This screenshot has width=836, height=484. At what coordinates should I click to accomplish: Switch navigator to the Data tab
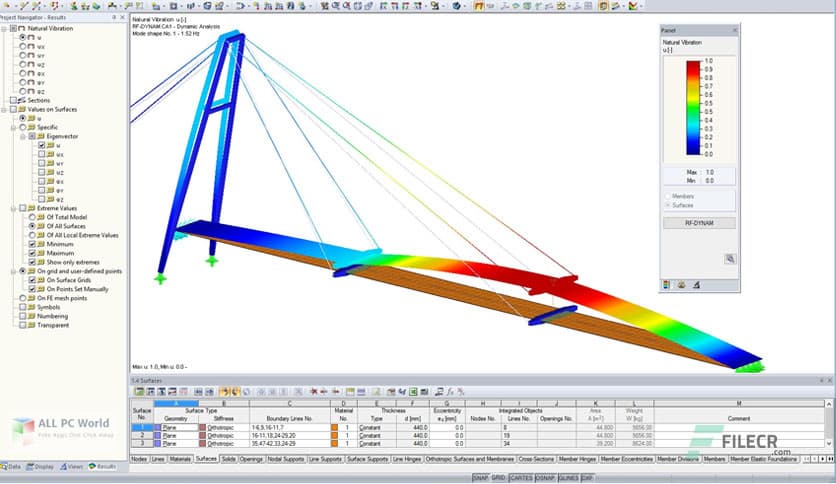tap(12, 466)
